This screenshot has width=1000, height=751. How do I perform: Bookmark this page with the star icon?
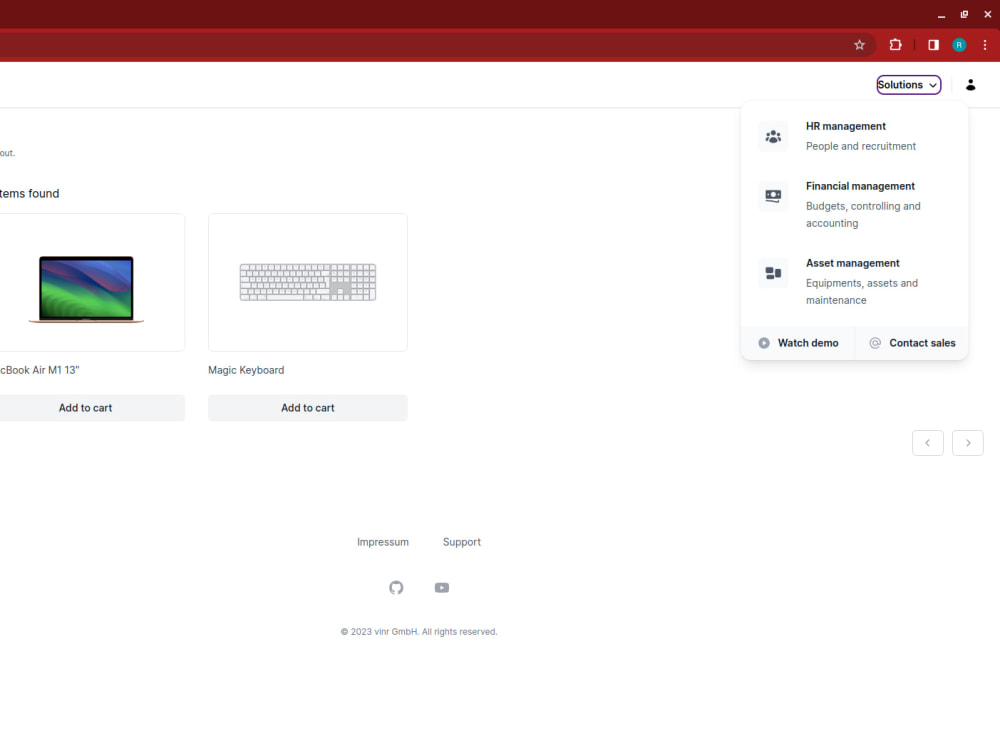[x=859, y=45]
